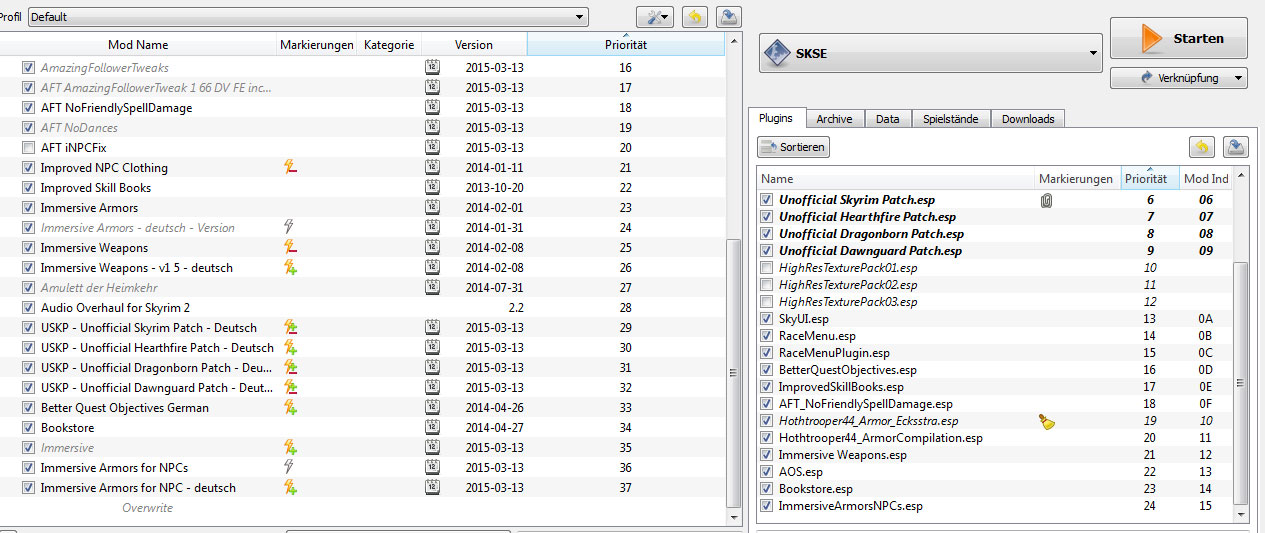The image size is (1265, 533).
Task: Click the restore backup icon beside profile
Action: point(694,16)
